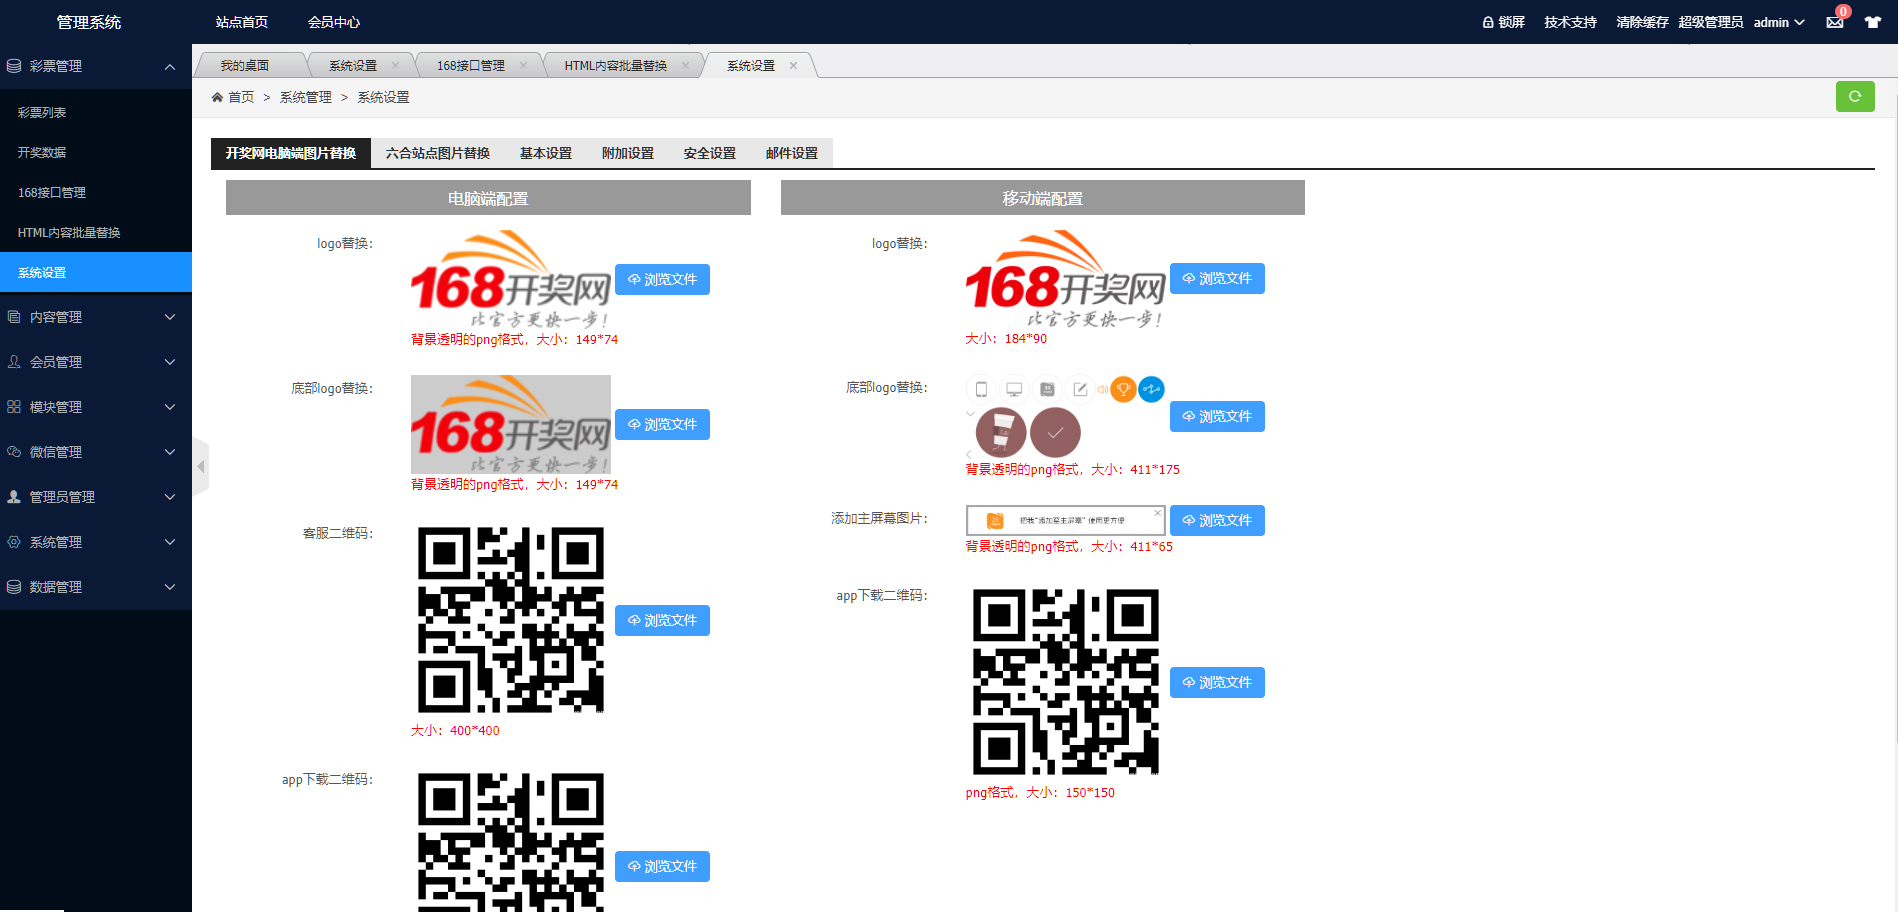
Task: Click the lock screen icon (锁屏)
Action: 1503,22
